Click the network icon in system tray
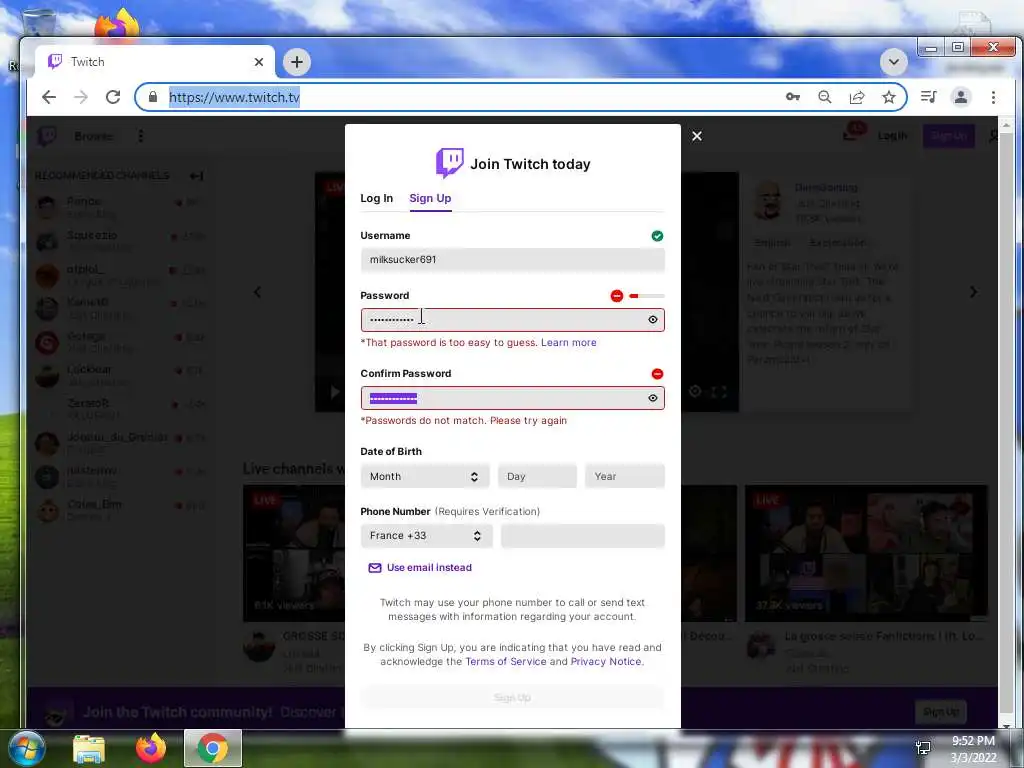 point(923,748)
